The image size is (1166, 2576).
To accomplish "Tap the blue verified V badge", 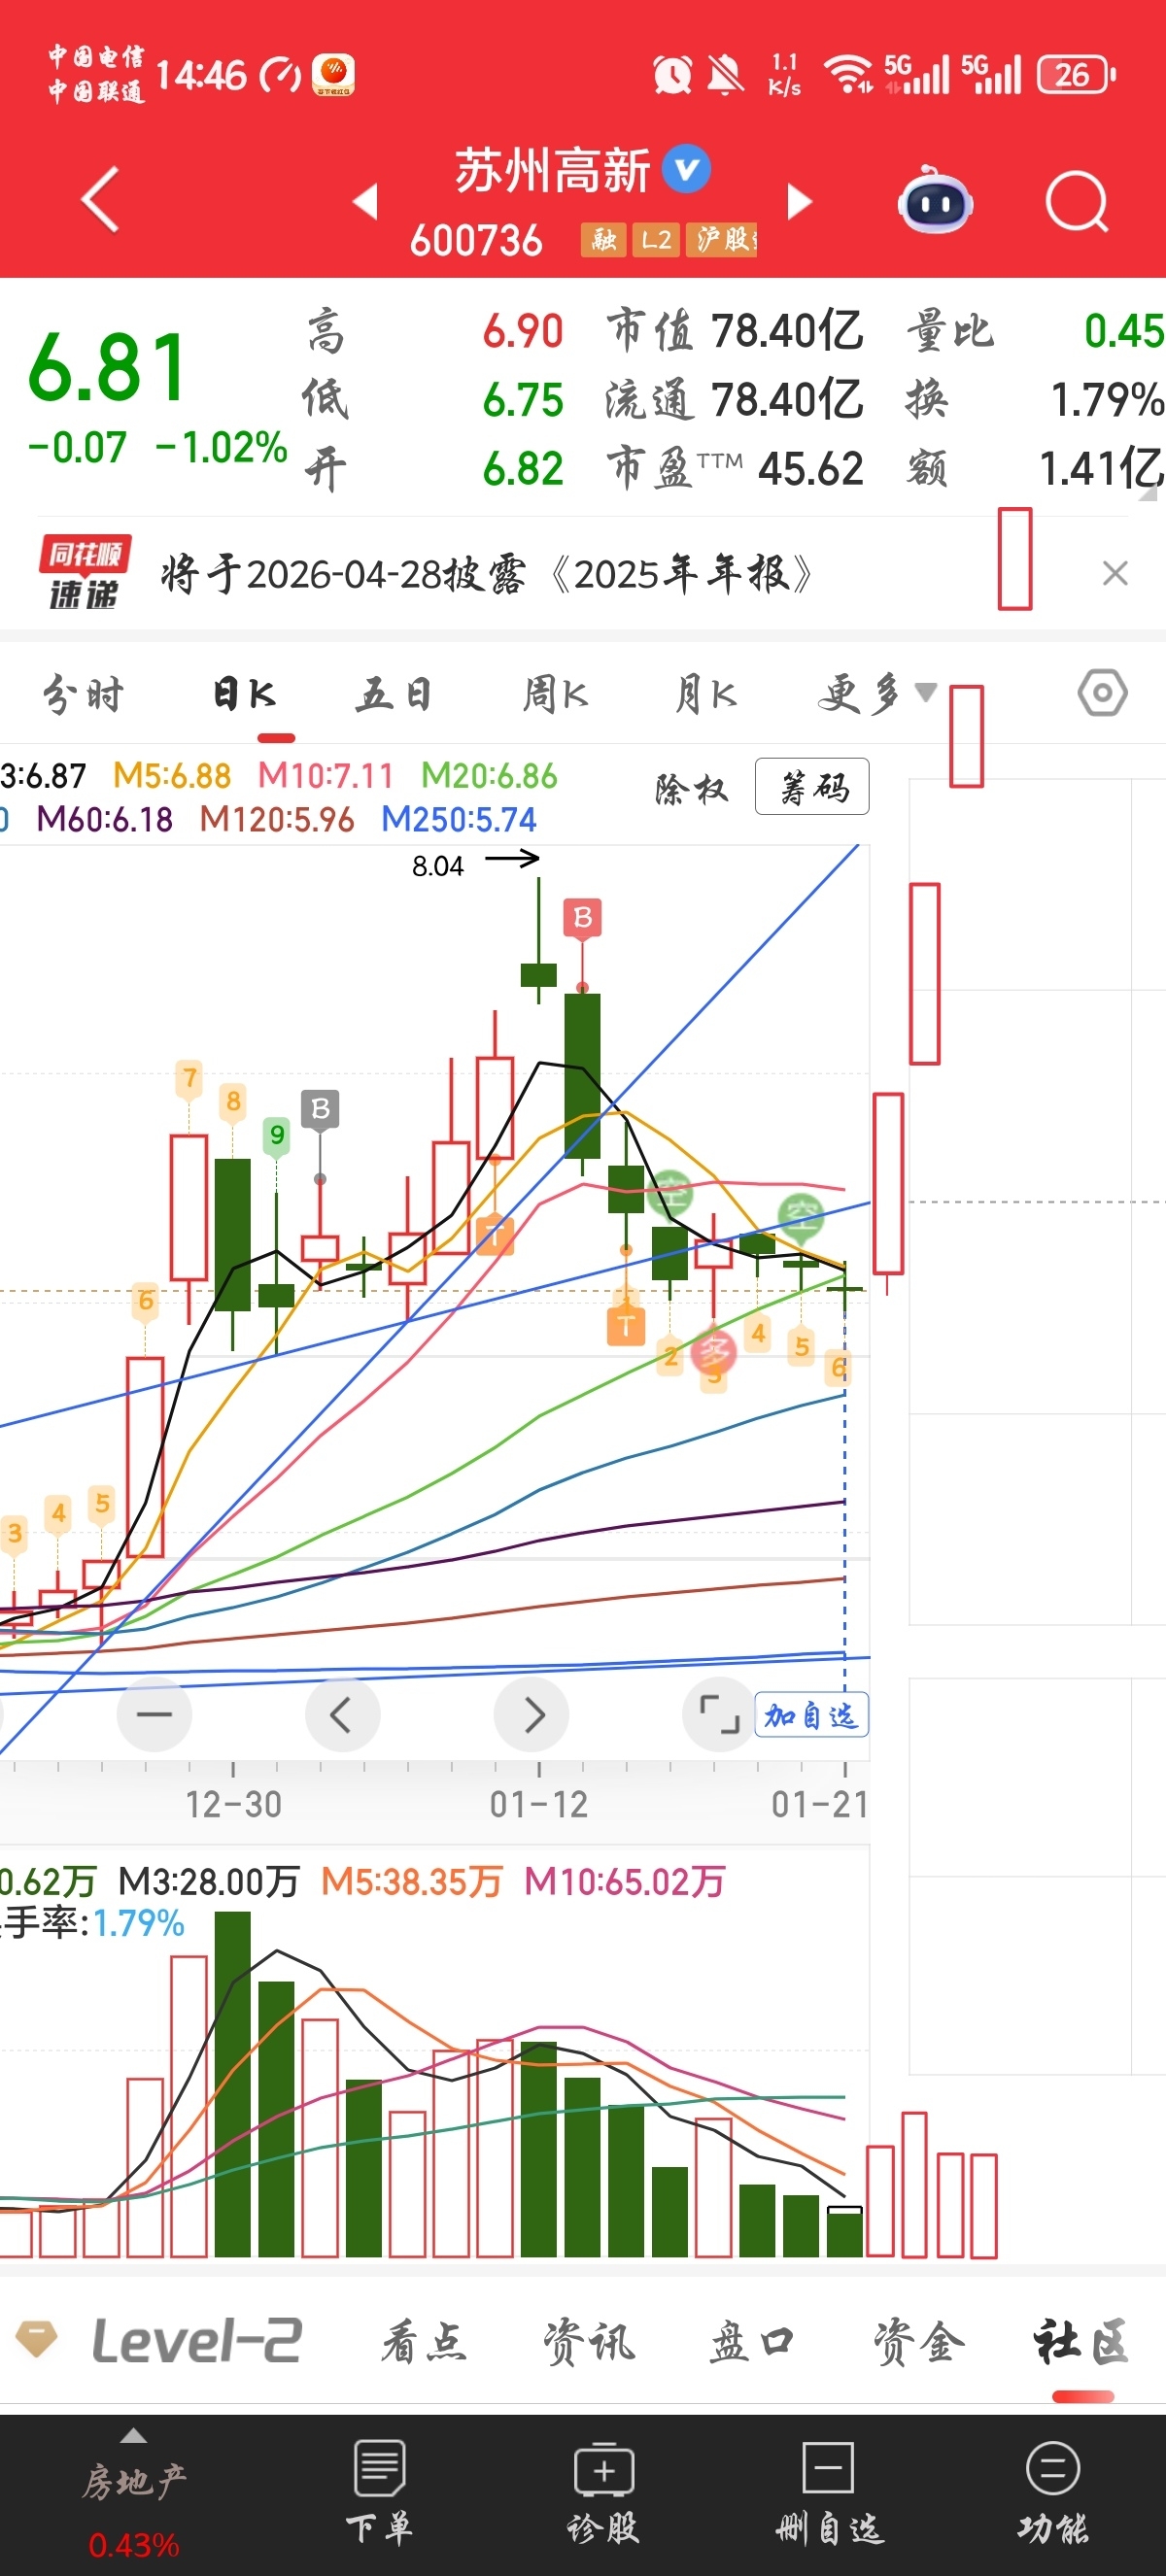I will tap(687, 169).
